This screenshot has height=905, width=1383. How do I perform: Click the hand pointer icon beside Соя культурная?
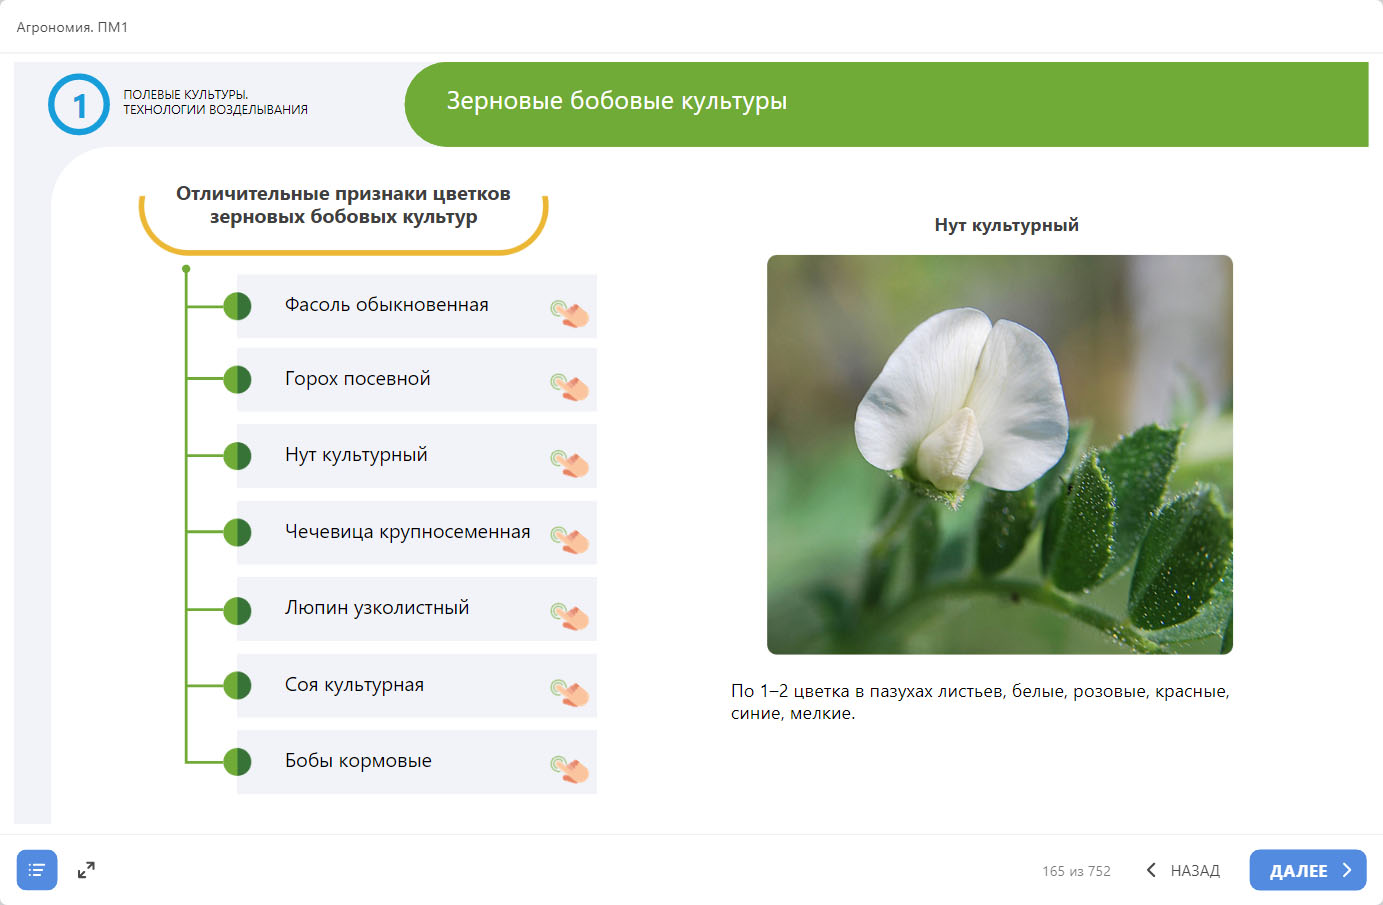(570, 692)
